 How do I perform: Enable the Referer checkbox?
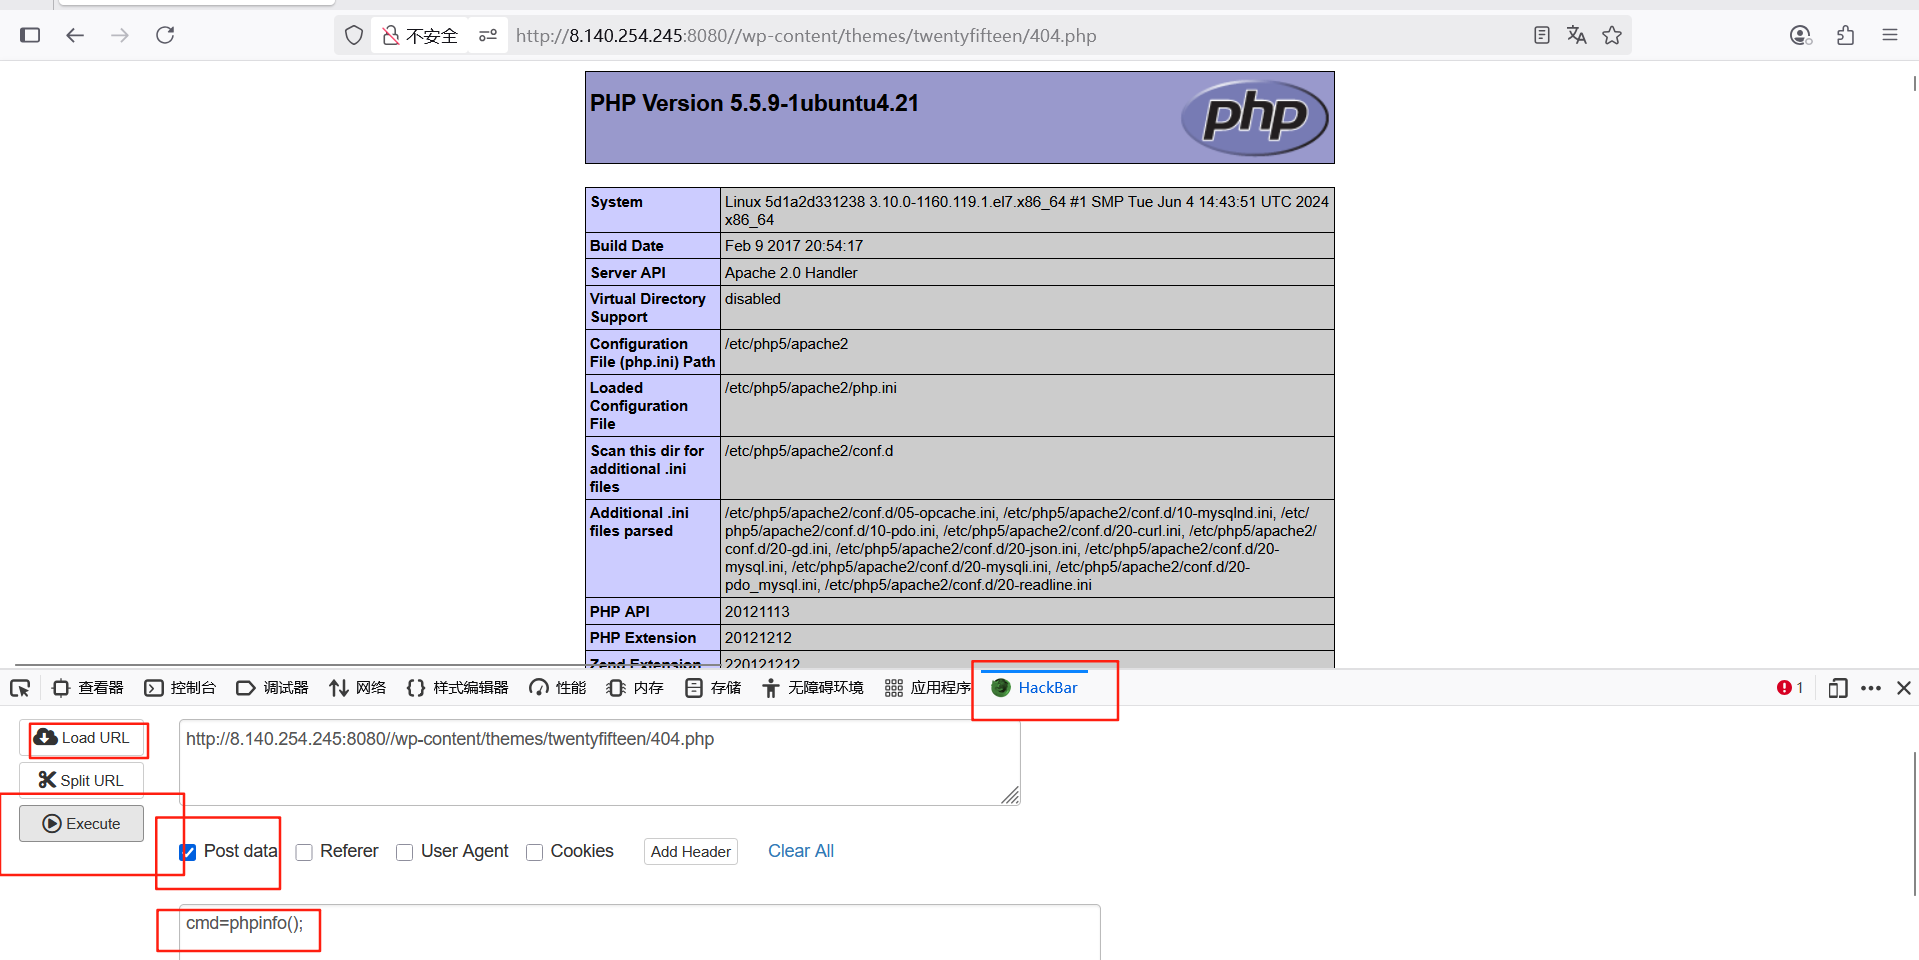click(x=304, y=852)
